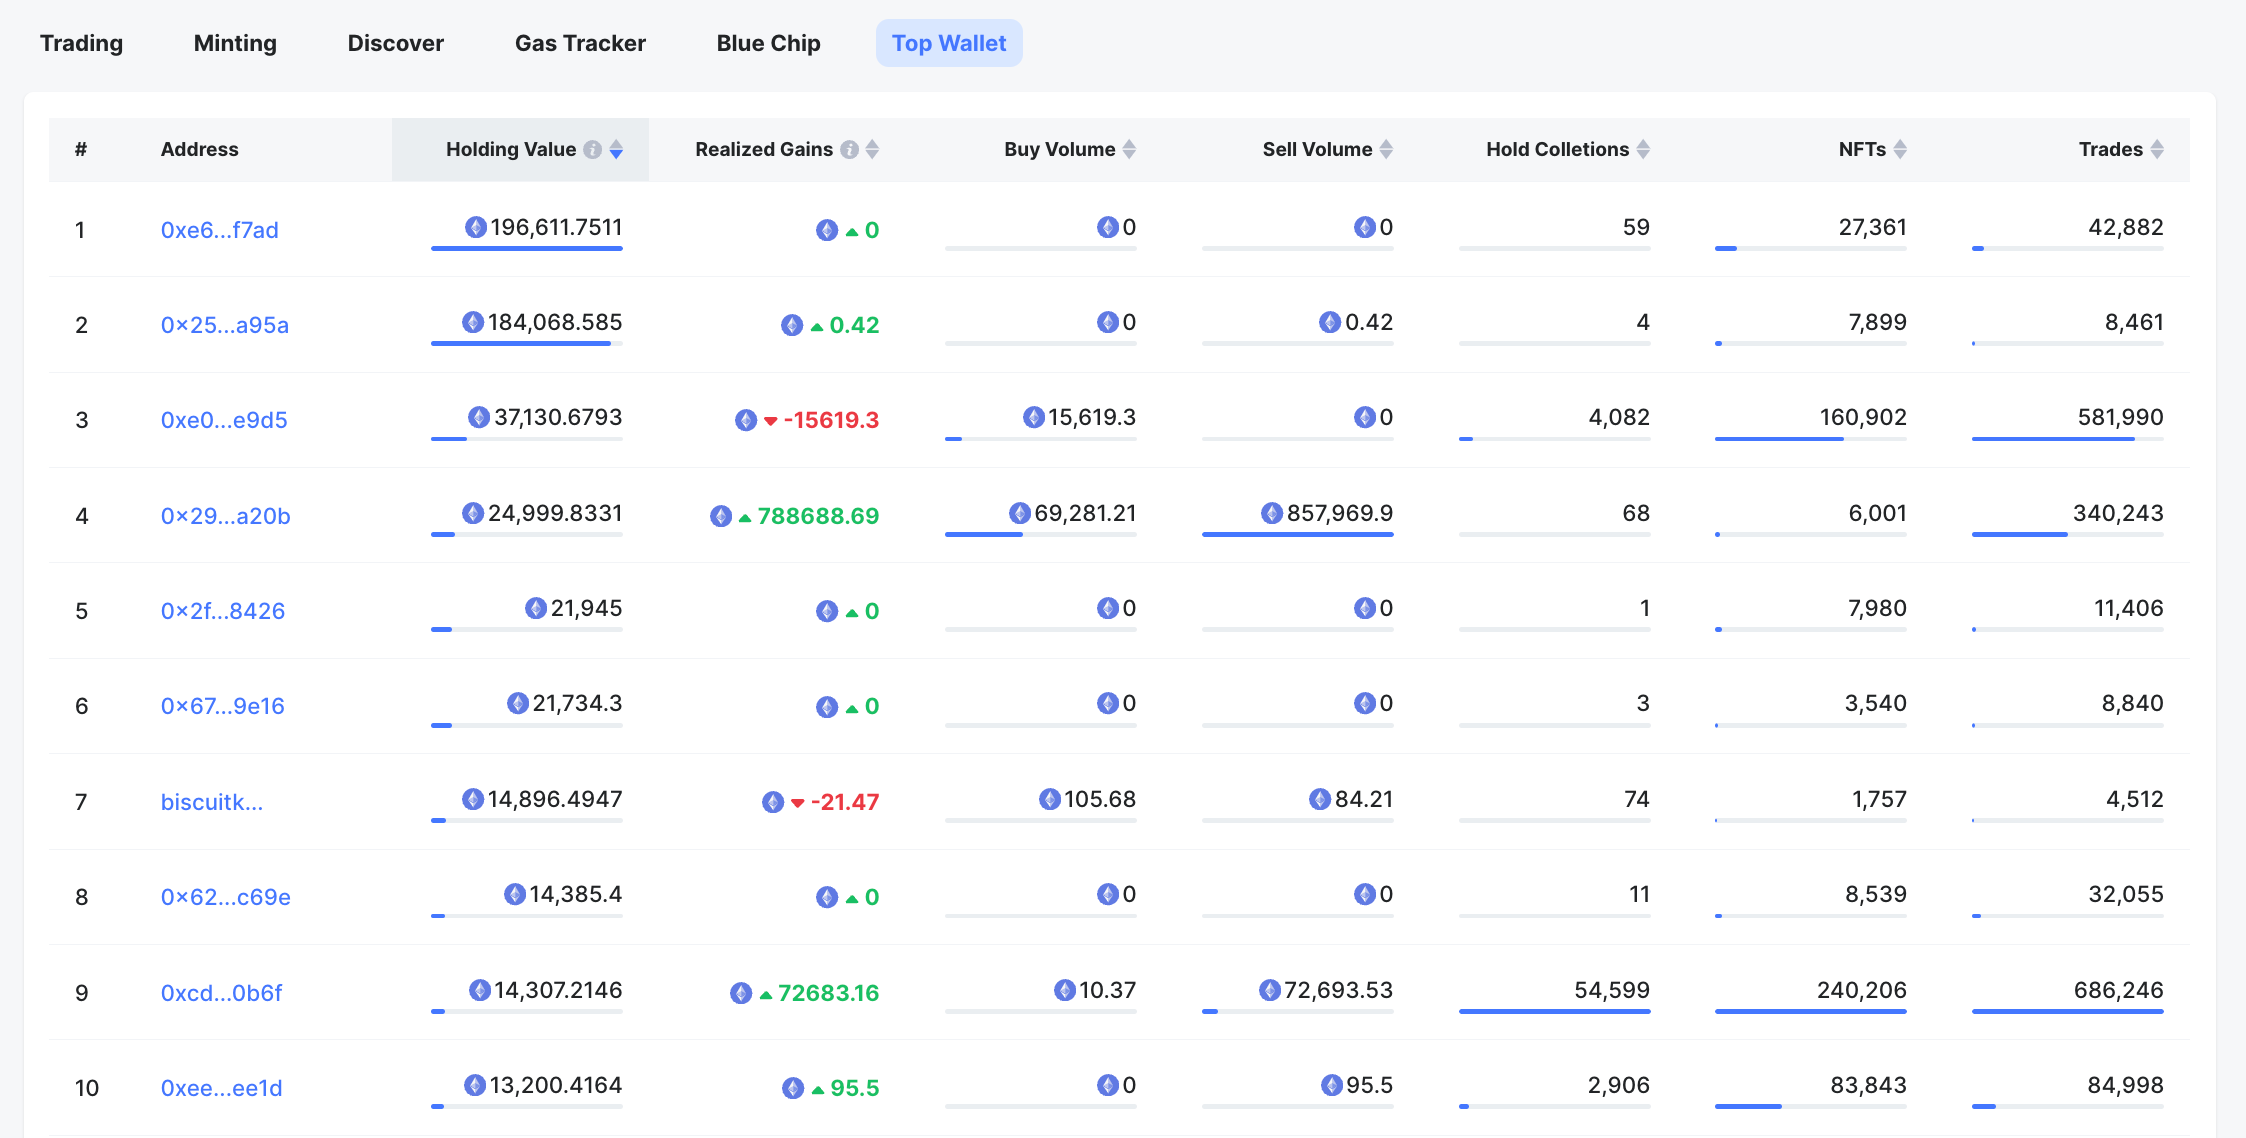Toggle sort arrows on Holding Value column
Image resolution: width=2246 pixels, height=1138 pixels.
click(x=617, y=150)
